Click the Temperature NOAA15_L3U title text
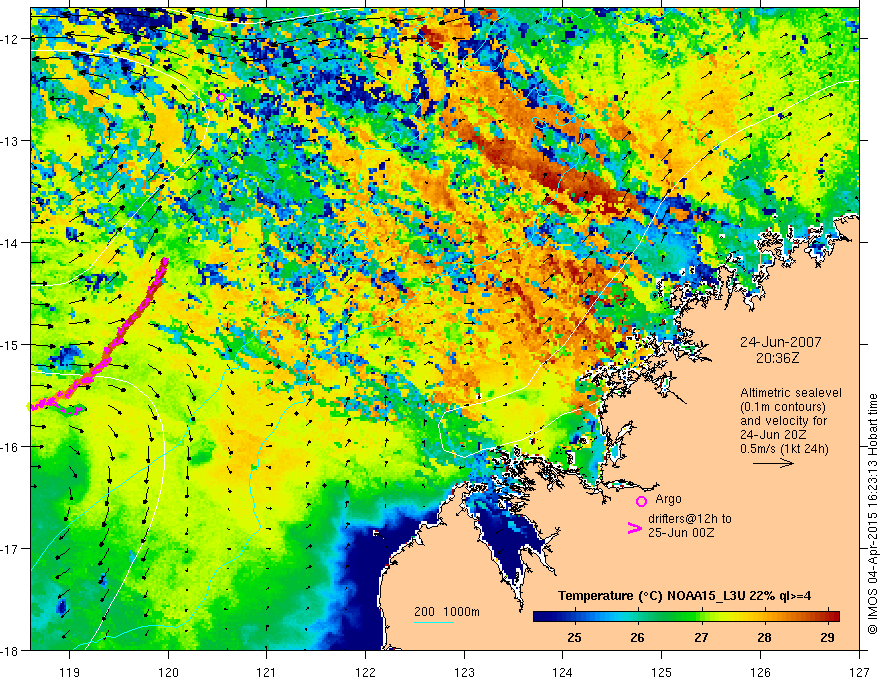880x680 pixels. tap(684, 596)
